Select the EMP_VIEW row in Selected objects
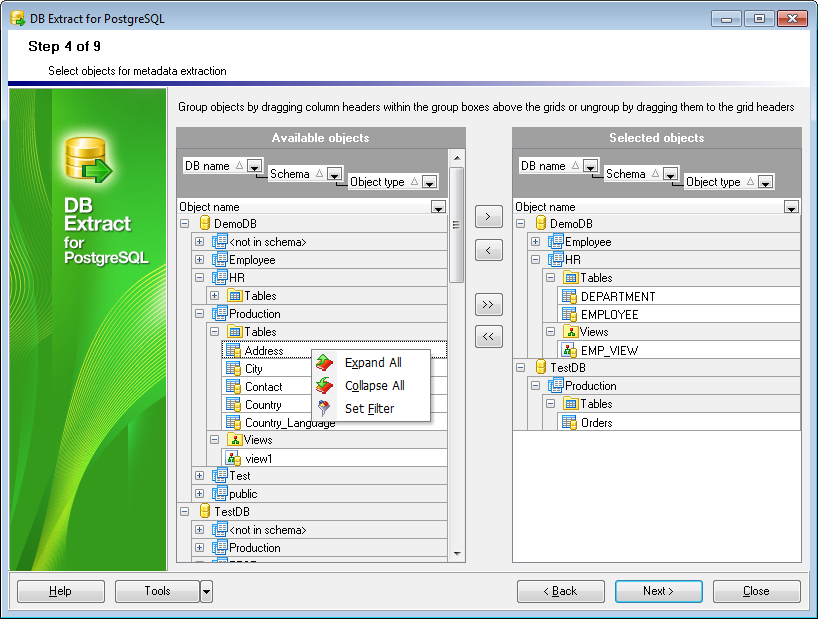The height and width of the screenshot is (619, 818). tap(678, 350)
